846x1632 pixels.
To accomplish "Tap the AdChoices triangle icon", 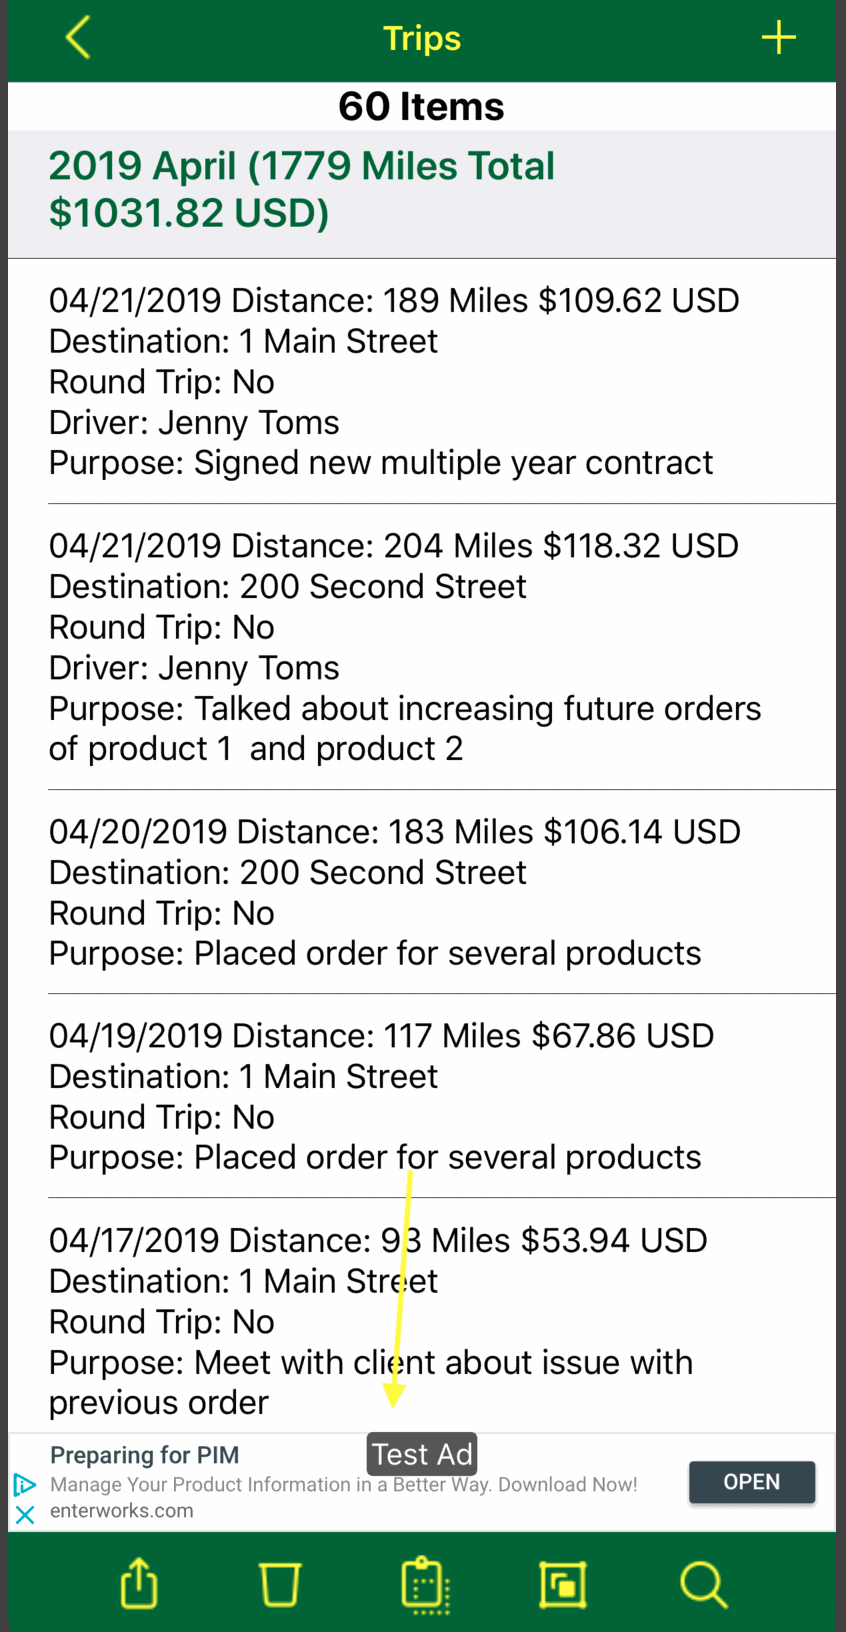I will coord(25,1485).
